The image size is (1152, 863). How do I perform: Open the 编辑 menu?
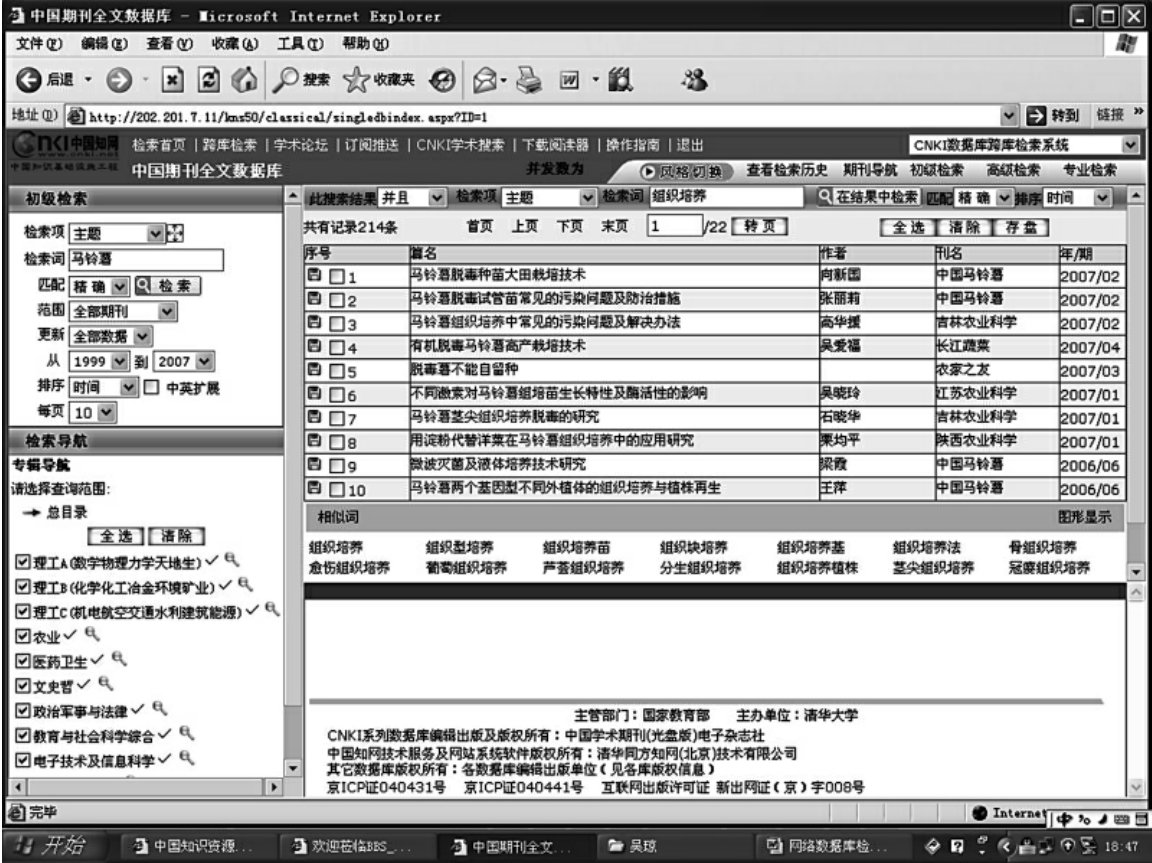coord(104,43)
